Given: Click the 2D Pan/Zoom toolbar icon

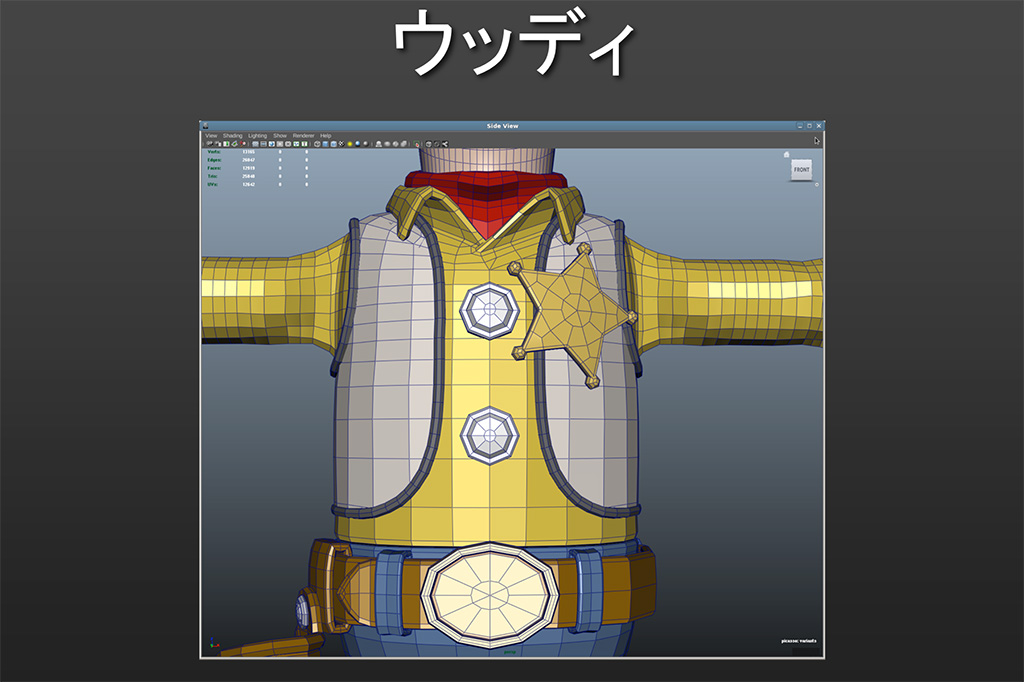Looking at the screenshot, I should click(x=242, y=144).
